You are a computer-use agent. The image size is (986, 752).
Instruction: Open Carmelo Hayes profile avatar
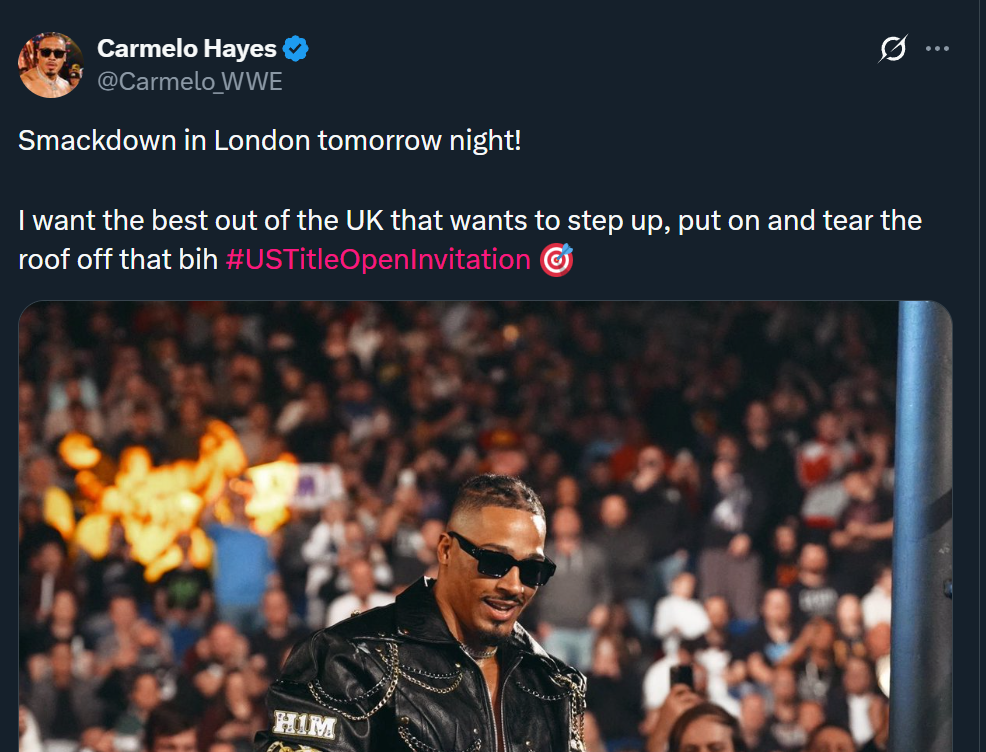(51, 65)
